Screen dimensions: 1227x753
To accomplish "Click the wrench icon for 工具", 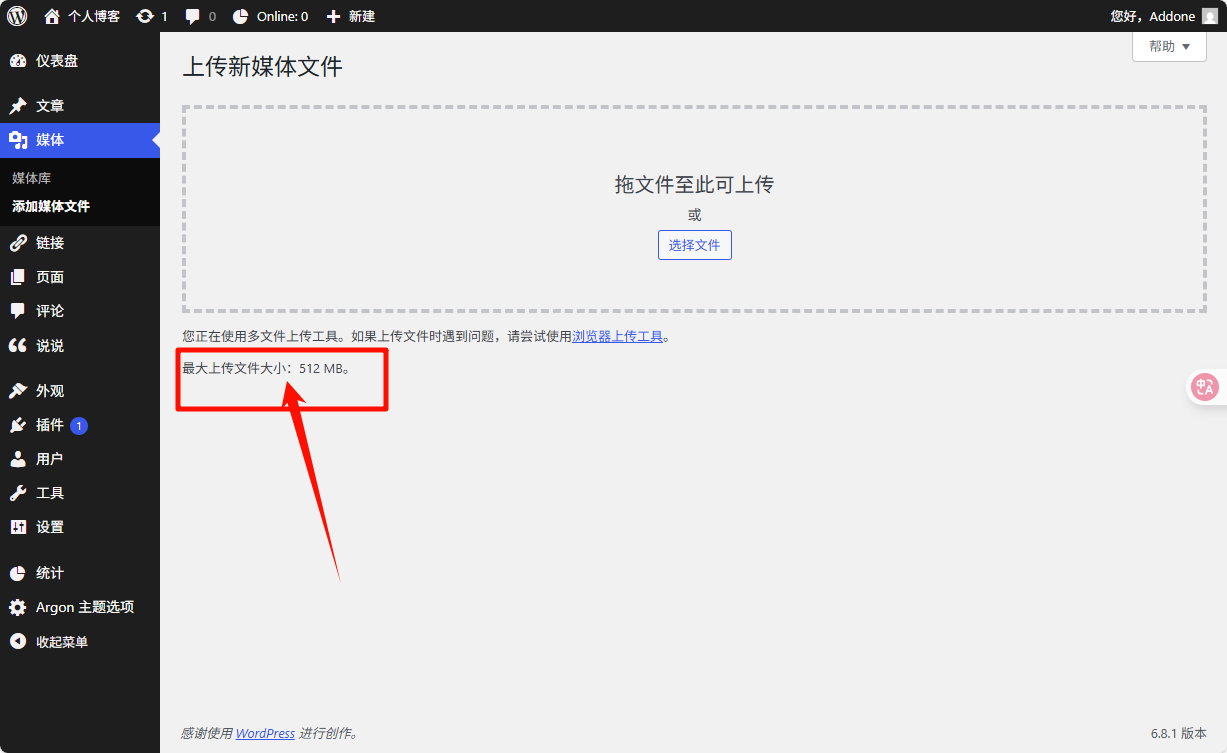I will 18,493.
